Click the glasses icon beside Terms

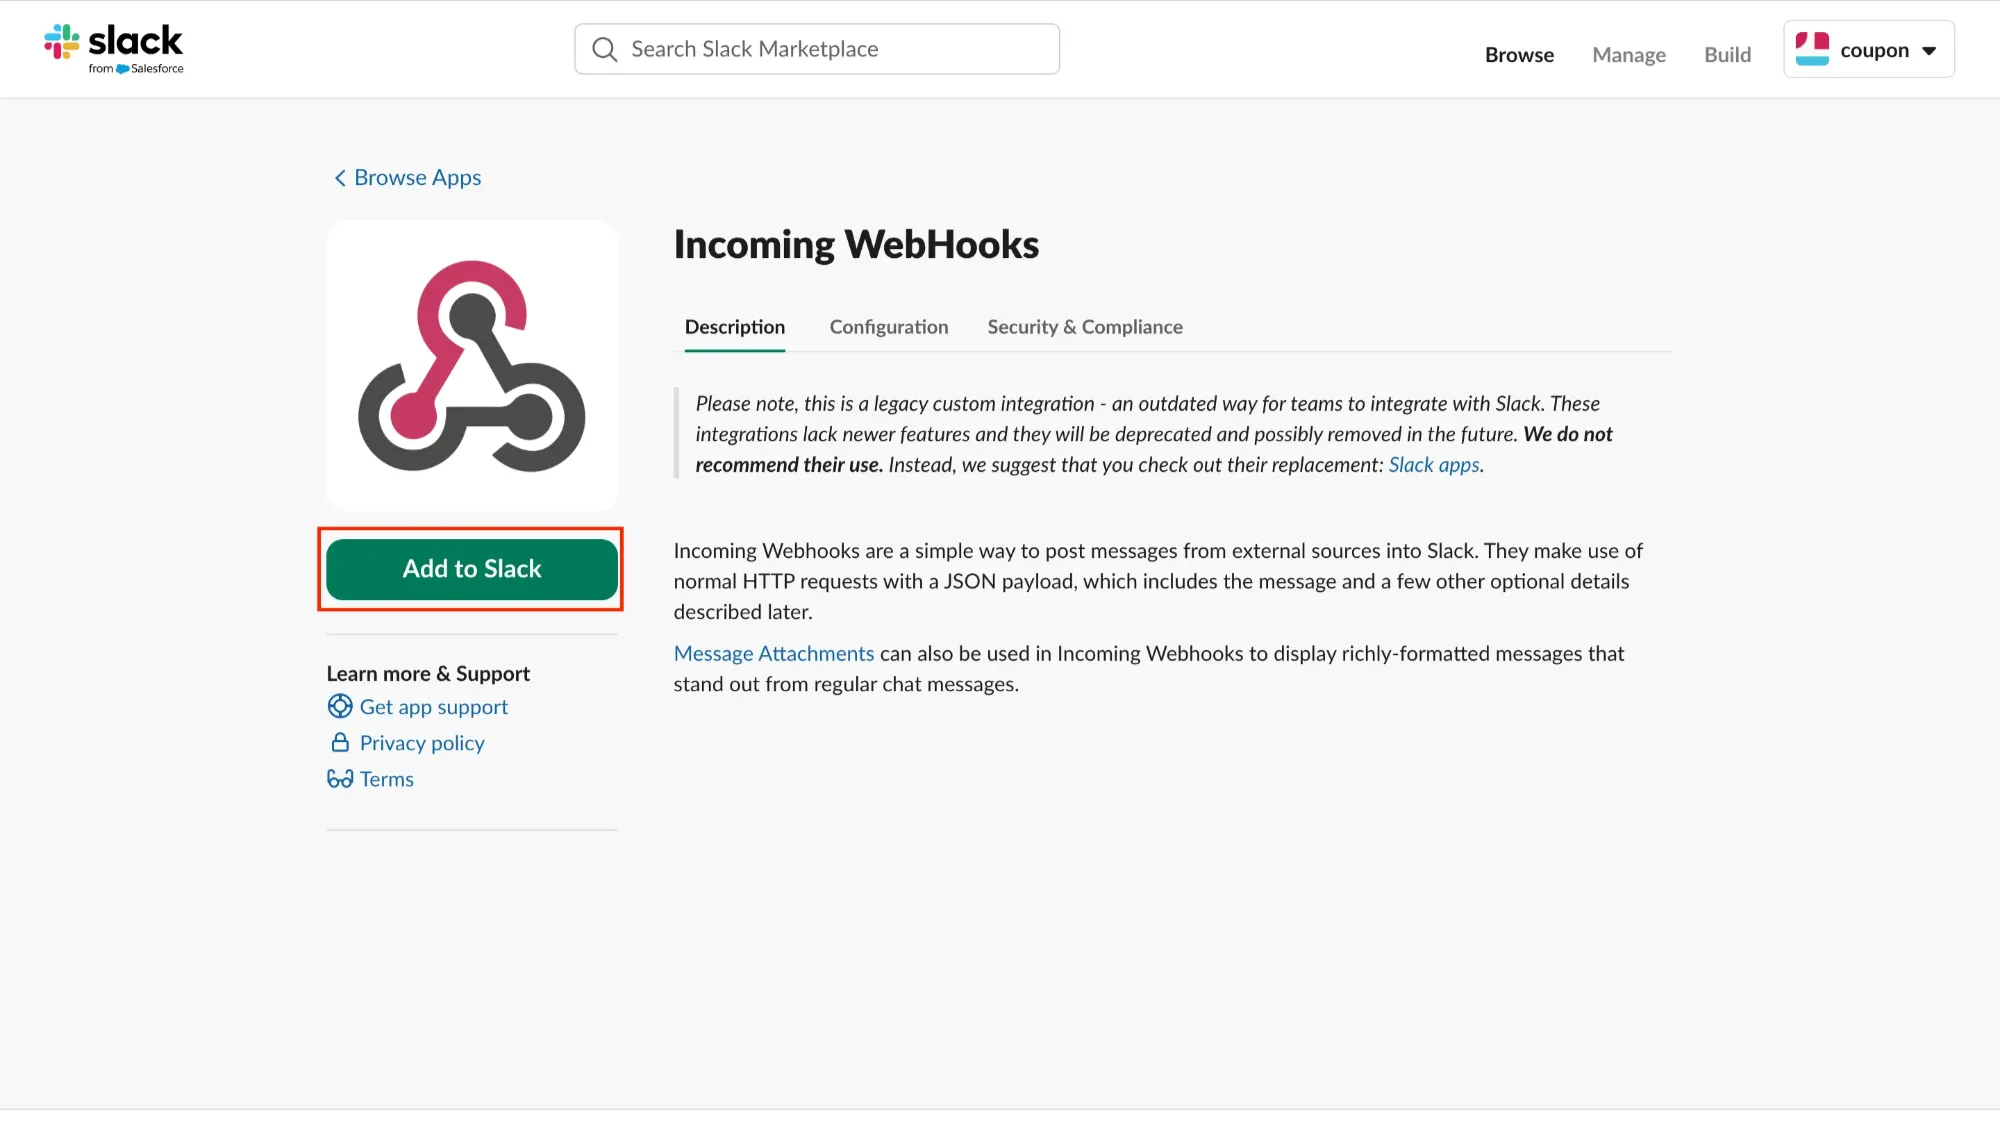pos(340,779)
